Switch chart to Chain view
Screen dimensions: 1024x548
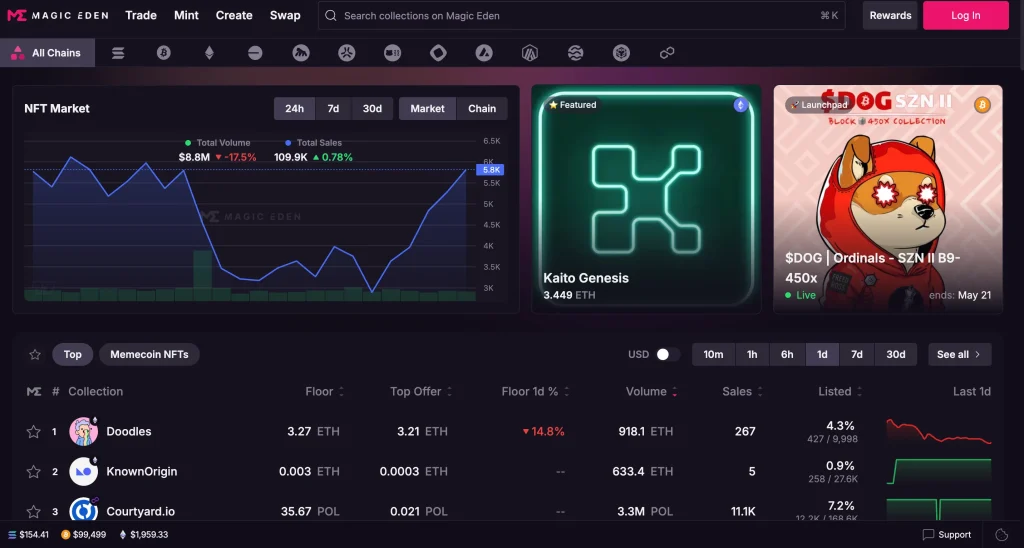point(482,108)
